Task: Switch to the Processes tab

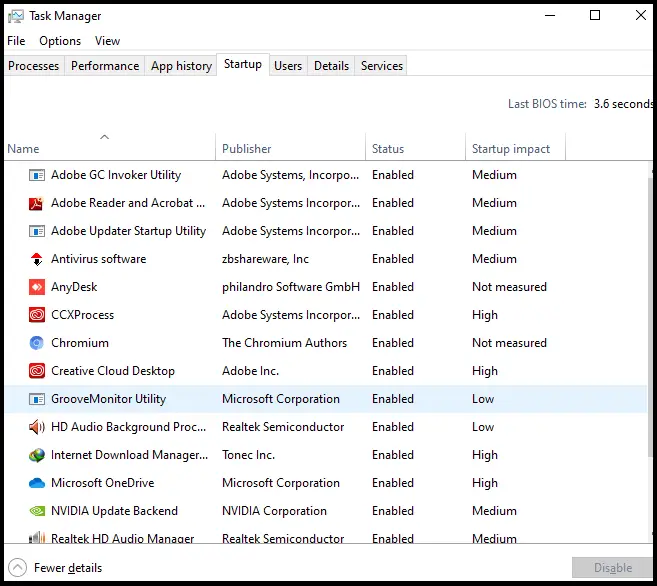Action: (34, 66)
